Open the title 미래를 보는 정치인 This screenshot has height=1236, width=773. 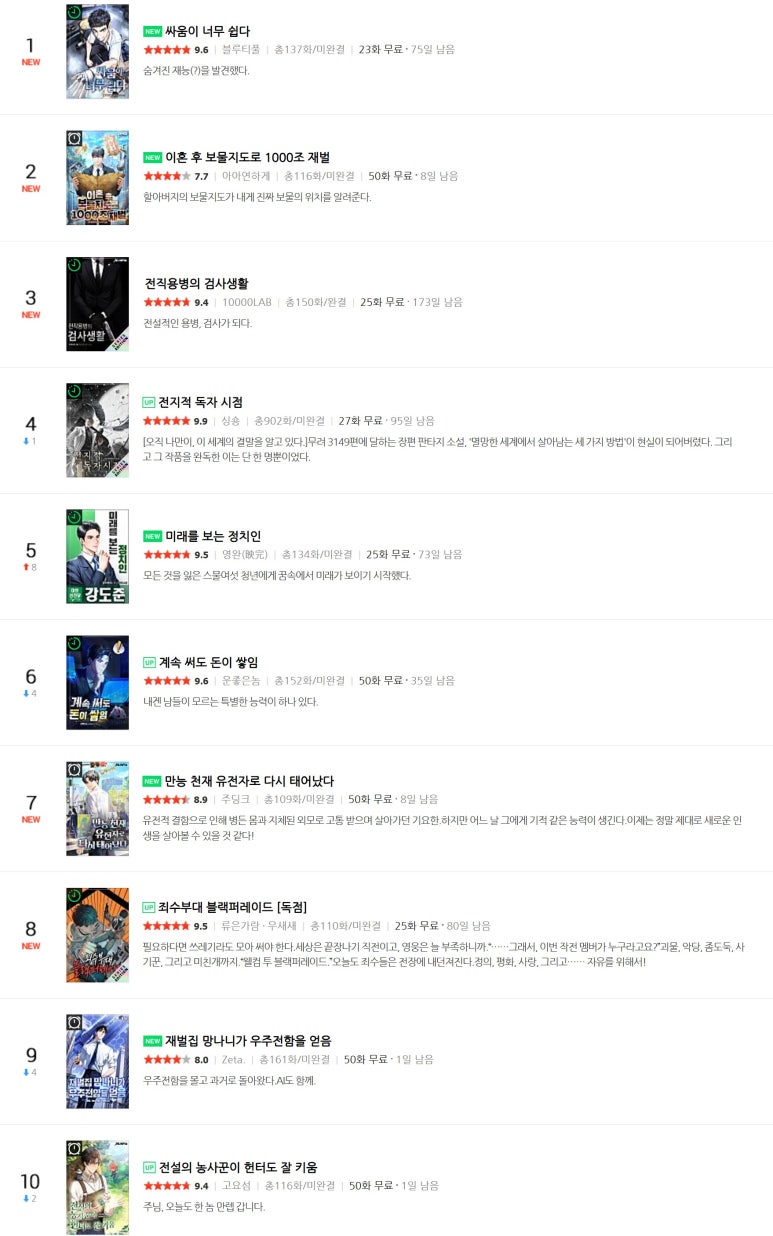(213, 536)
